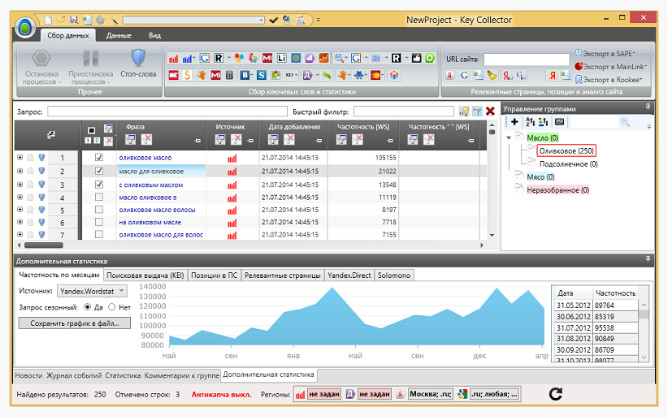The width and height of the screenshot is (667, 418).
Task: Click the URL сайта input field
Action: (526, 59)
